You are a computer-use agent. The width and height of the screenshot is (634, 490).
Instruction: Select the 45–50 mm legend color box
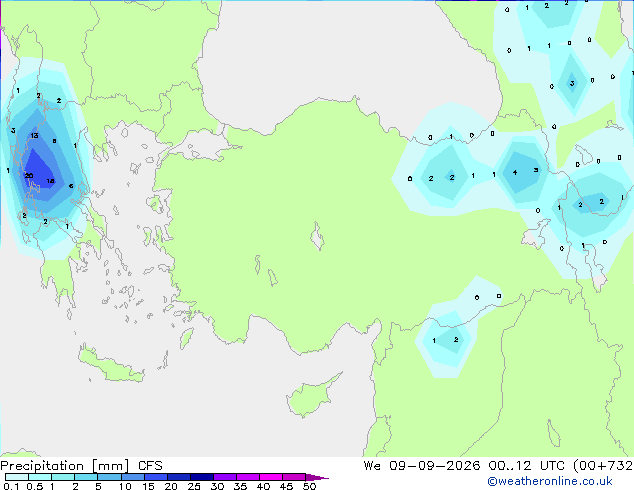[294, 477]
